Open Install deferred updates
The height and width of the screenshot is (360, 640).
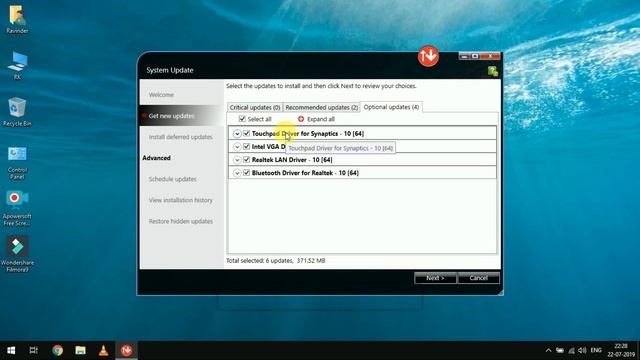point(180,137)
